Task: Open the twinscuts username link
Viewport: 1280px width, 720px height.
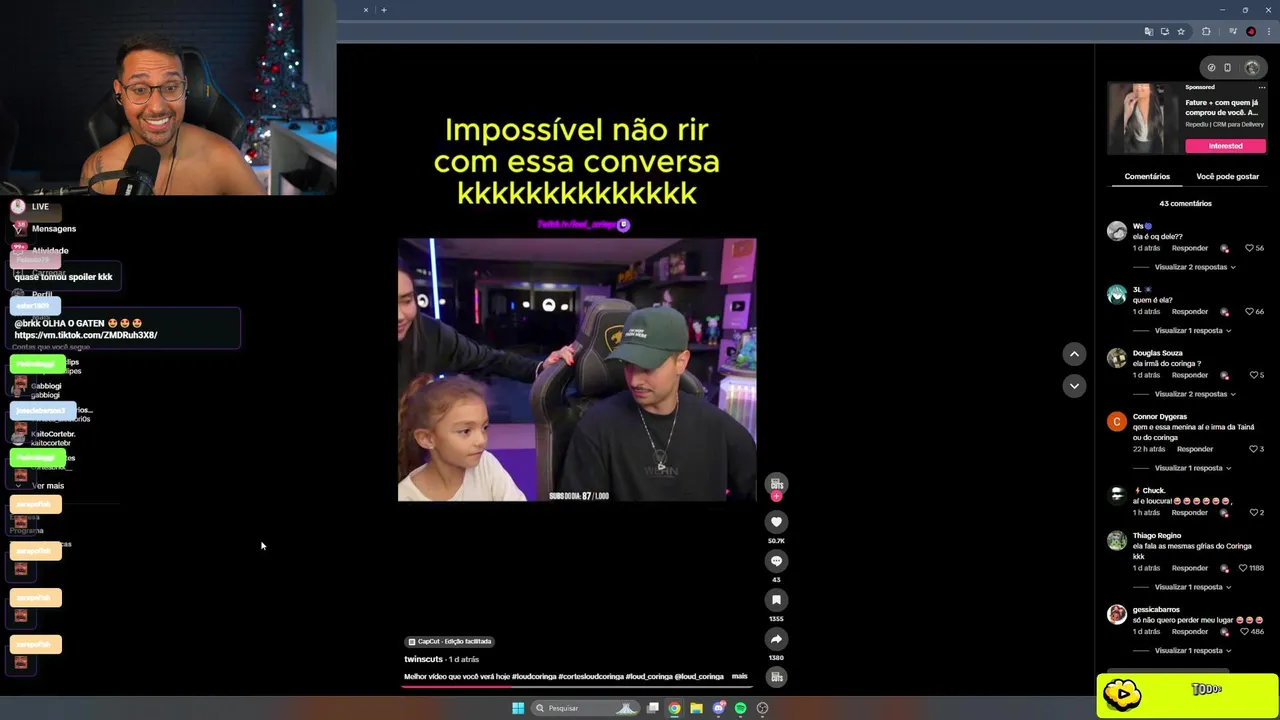Action: click(x=423, y=660)
